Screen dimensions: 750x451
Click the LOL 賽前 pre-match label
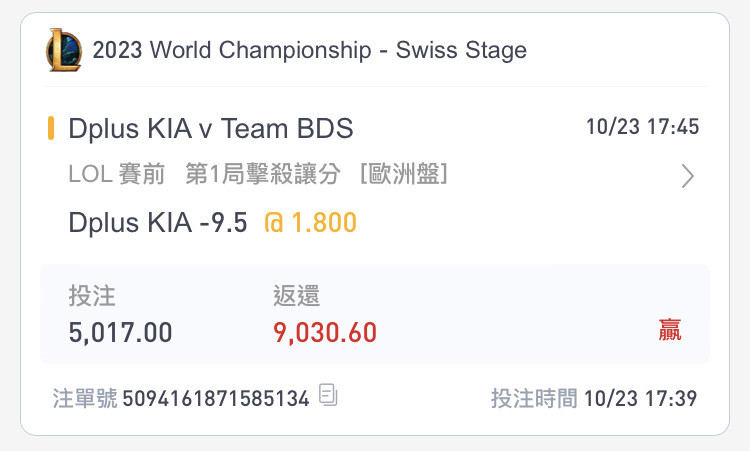(x=117, y=174)
